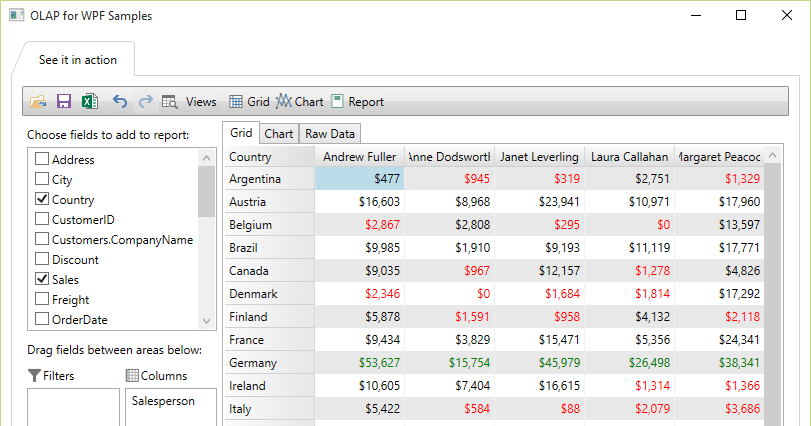The width and height of the screenshot is (811, 426).
Task: Check the Discount field checkbox
Action: click(42, 259)
